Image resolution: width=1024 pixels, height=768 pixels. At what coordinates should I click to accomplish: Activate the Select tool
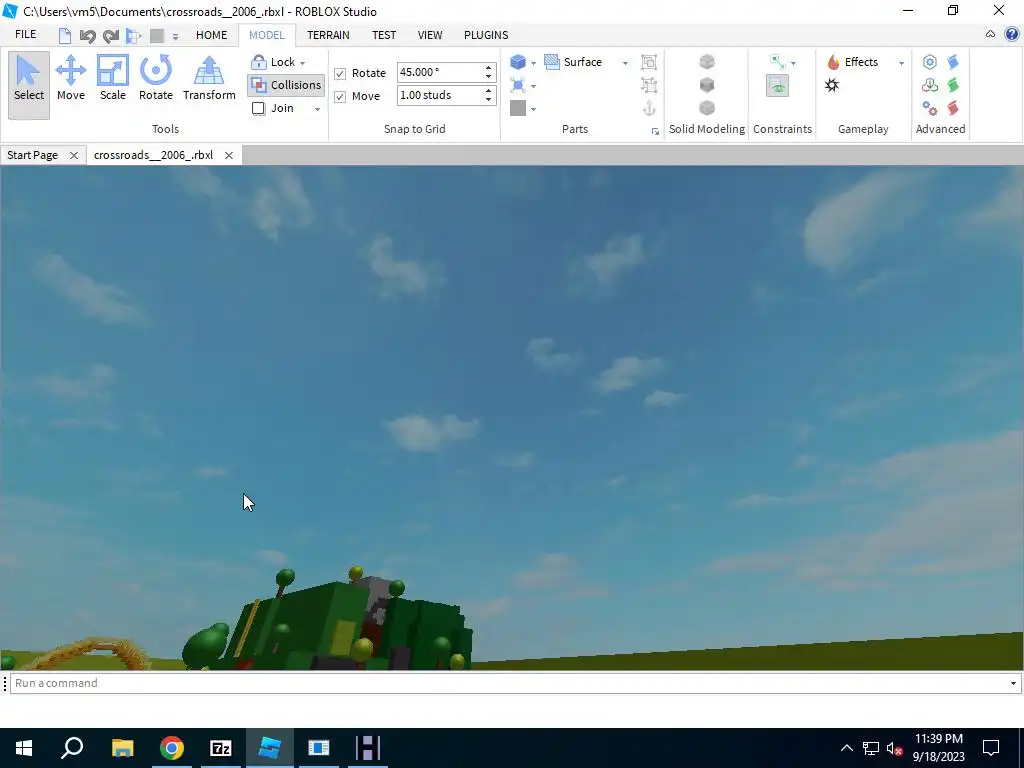coord(29,85)
